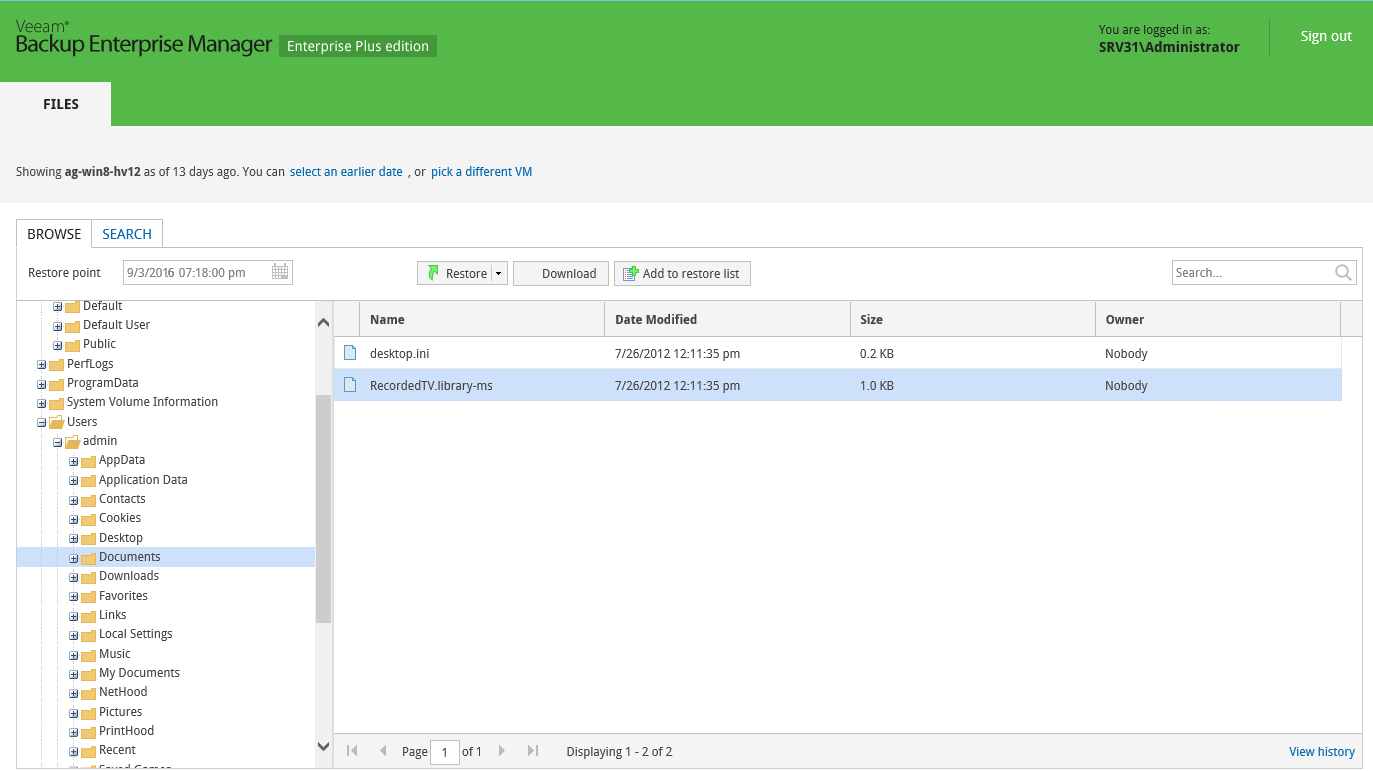Click the search magnifier icon
The width and height of the screenshot is (1373, 771).
(1344, 272)
